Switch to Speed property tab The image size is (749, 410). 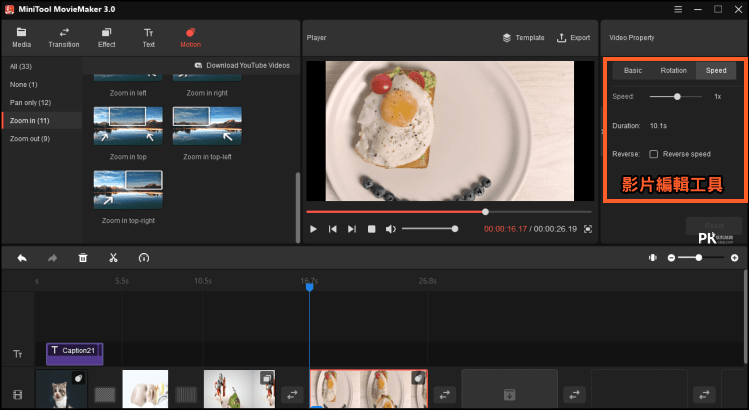(x=716, y=70)
